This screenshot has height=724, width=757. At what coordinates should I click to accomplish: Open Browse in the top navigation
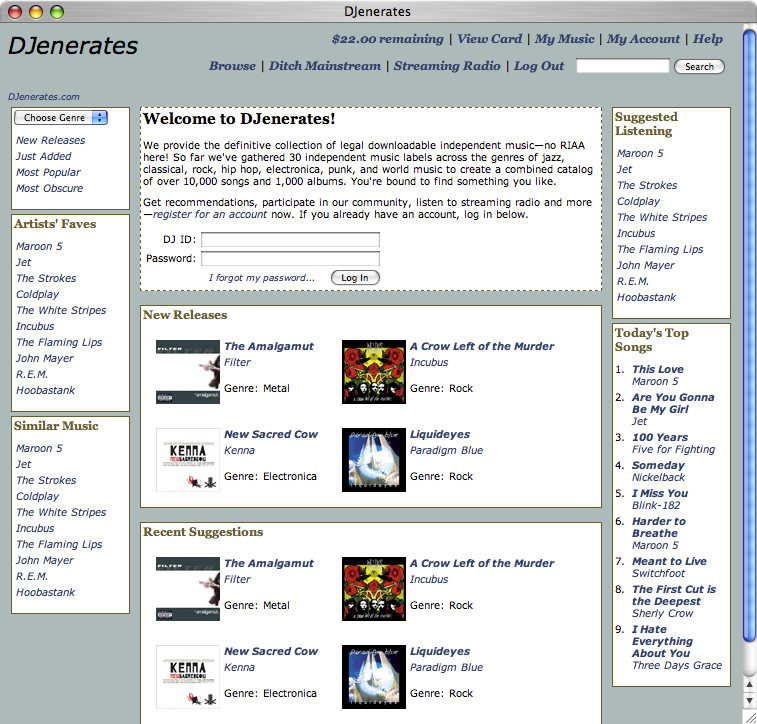point(232,66)
